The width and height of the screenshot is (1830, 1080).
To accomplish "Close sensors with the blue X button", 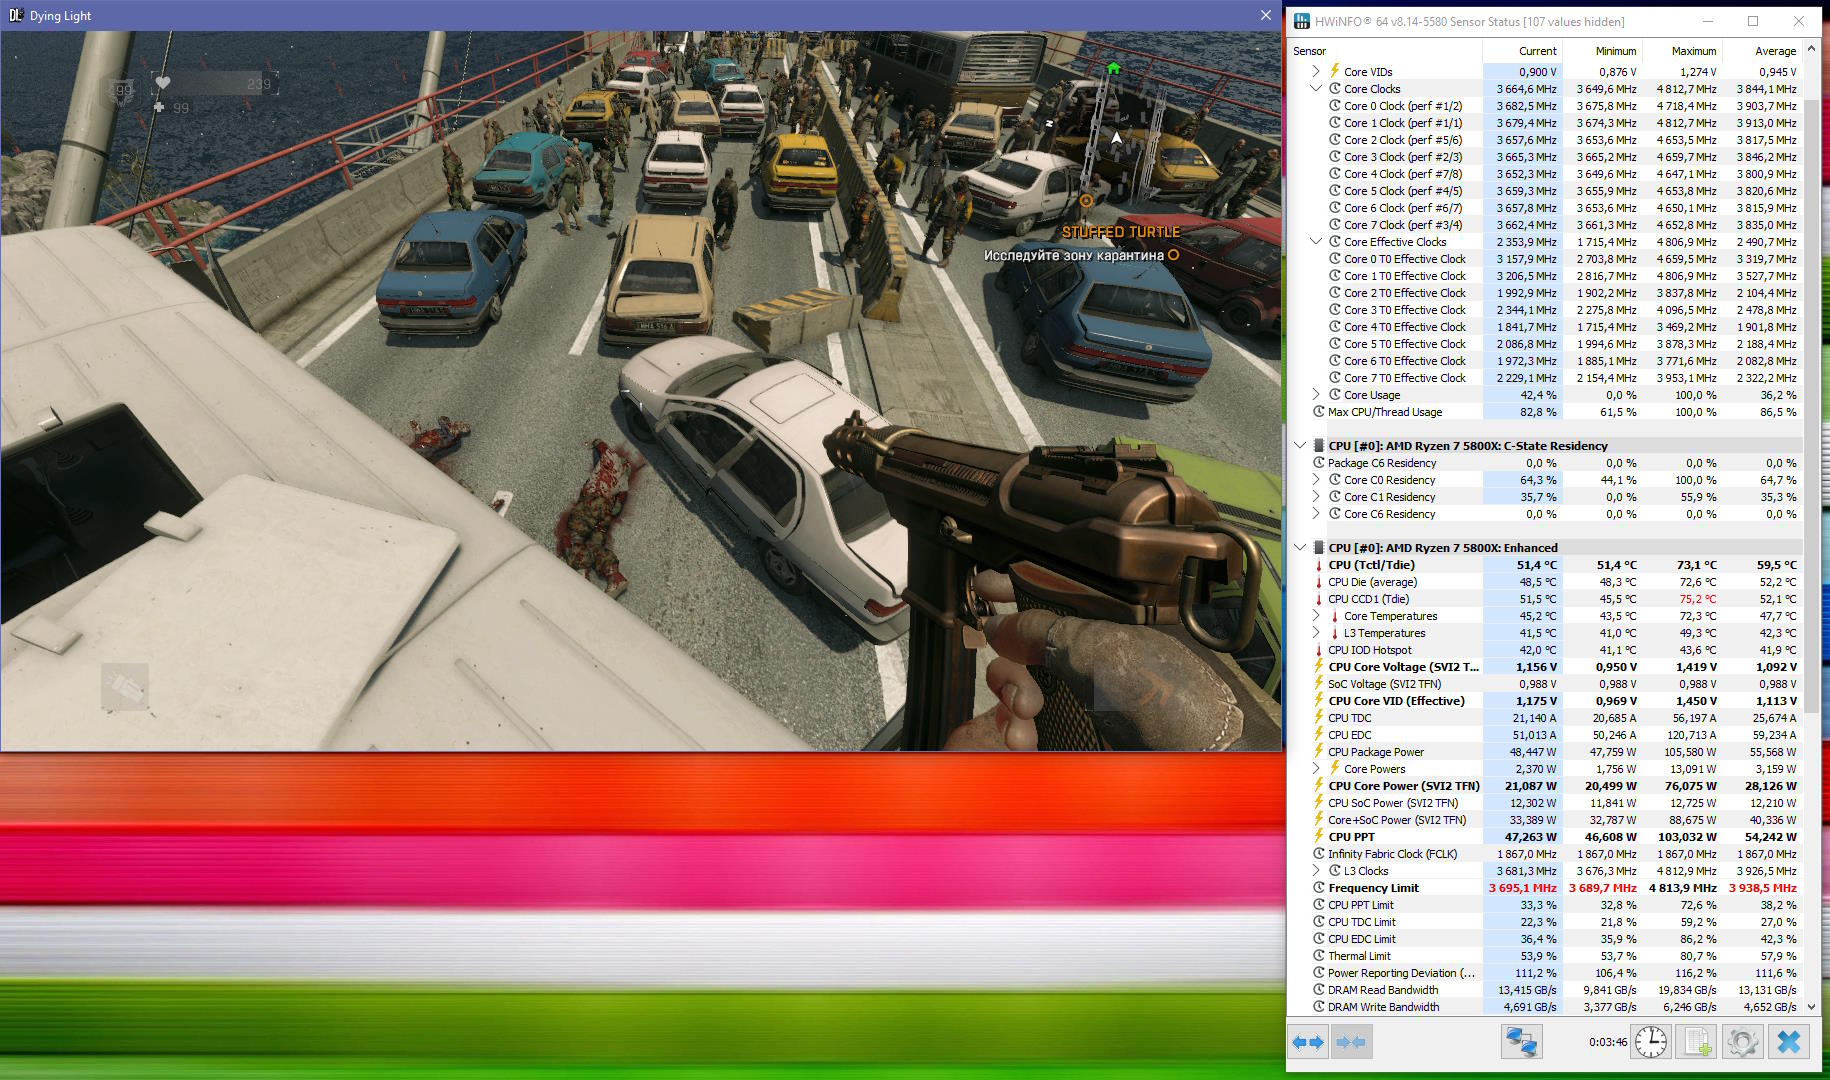I will (x=1788, y=1042).
